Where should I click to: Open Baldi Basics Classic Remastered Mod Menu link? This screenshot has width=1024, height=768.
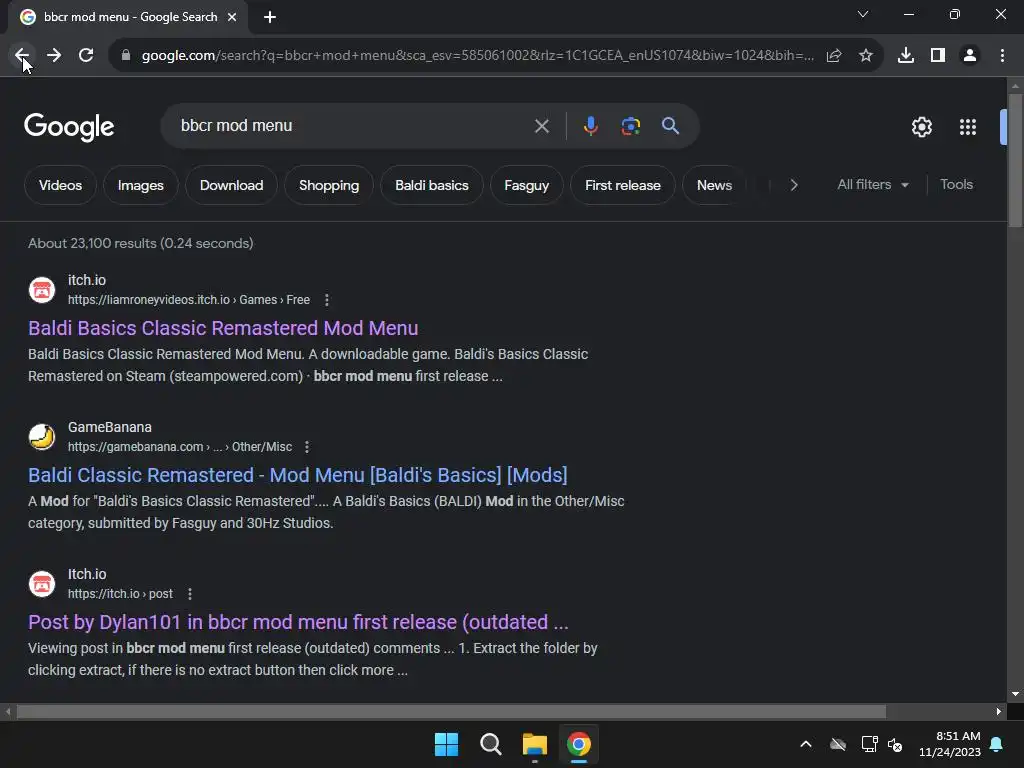223,328
